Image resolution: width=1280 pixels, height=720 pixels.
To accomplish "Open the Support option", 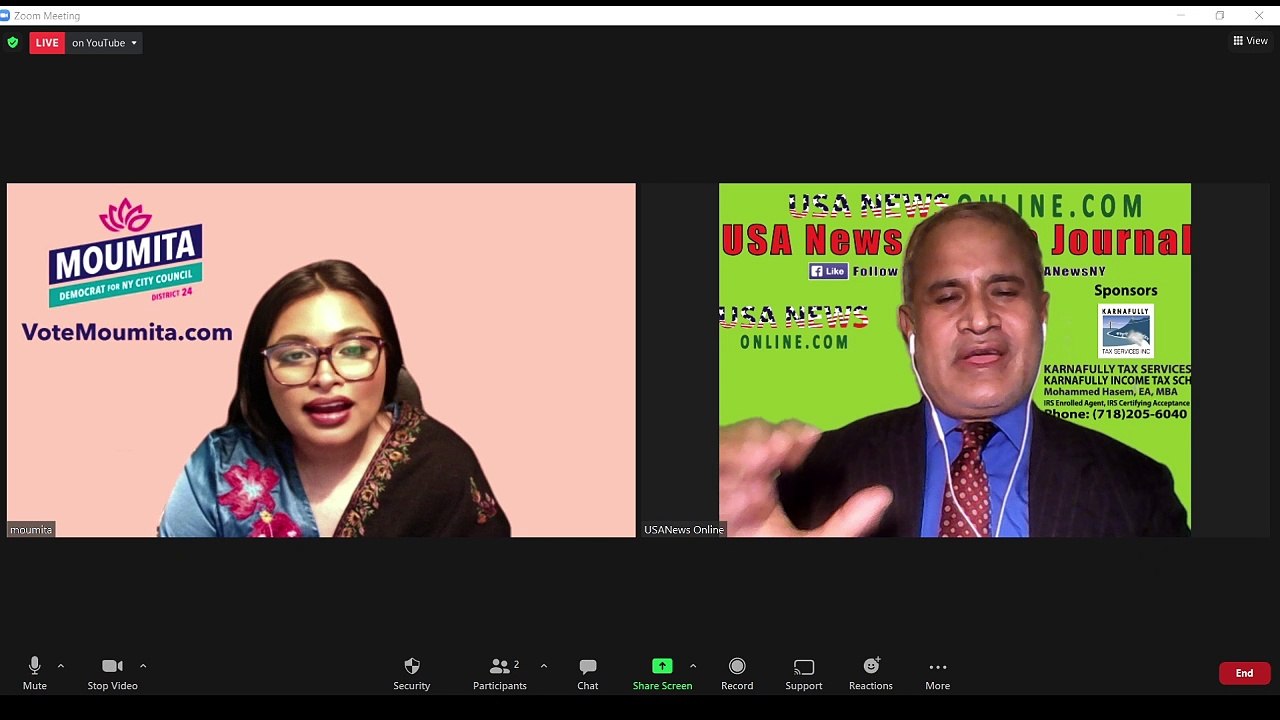I will tap(804, 674).
